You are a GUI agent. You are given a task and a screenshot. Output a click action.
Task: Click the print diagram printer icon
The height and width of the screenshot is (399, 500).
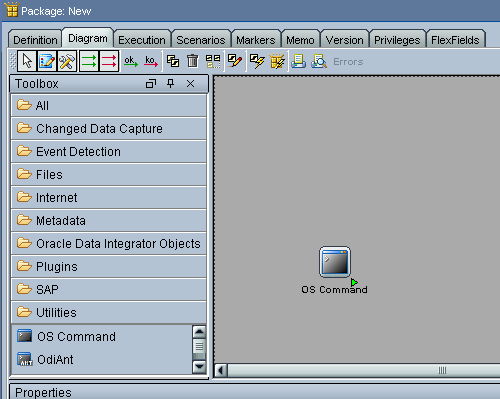pos(299,61)
